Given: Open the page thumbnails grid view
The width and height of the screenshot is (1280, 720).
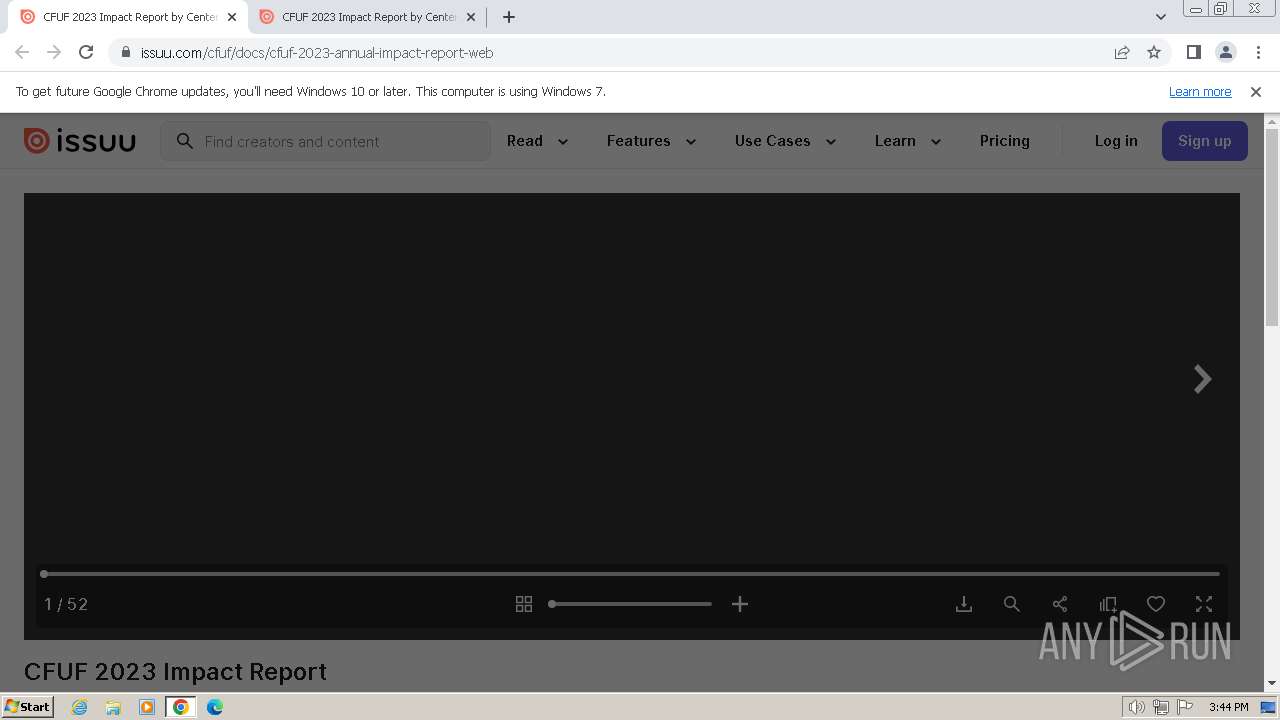Looking at the screenshot, I should coord(524,604).
